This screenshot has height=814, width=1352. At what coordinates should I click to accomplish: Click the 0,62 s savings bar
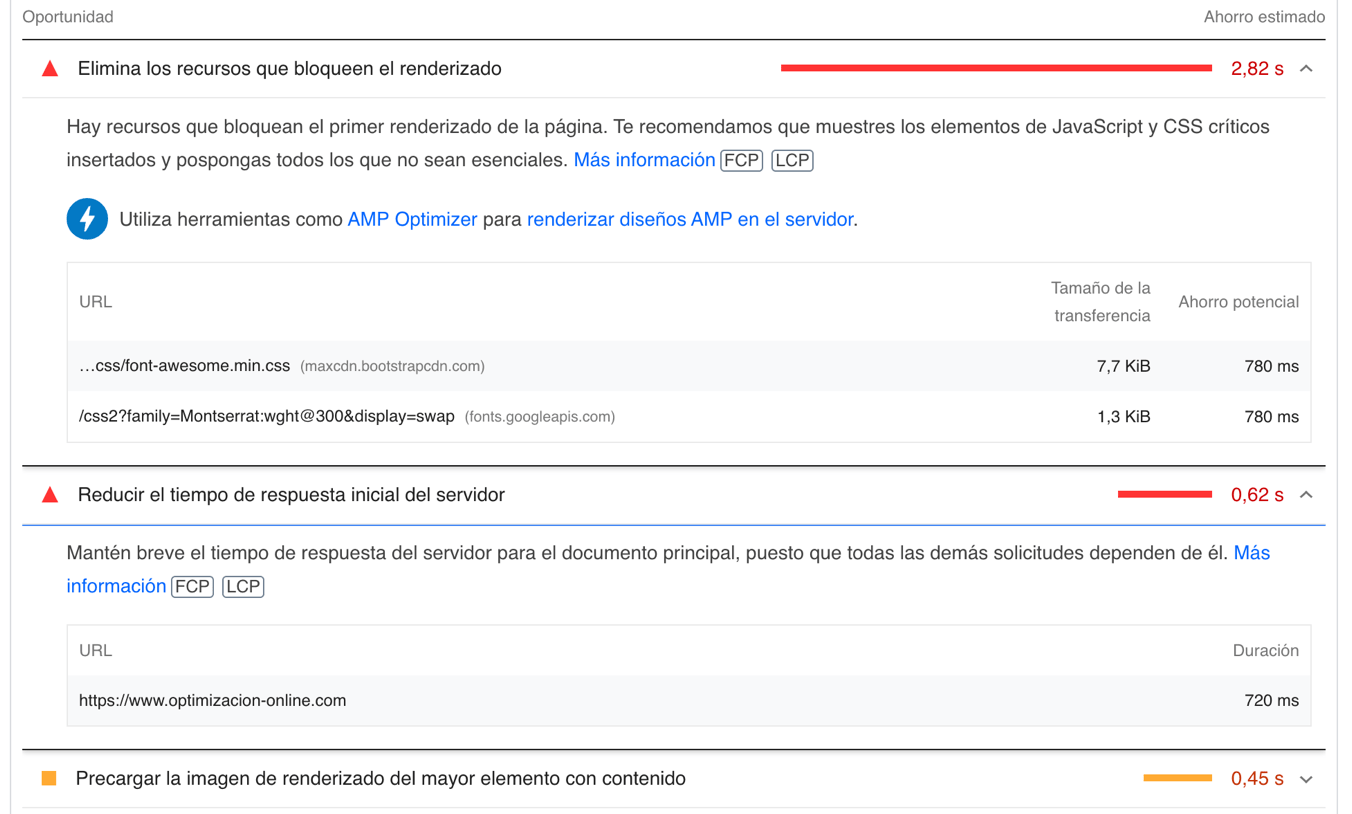(1165, 494)
